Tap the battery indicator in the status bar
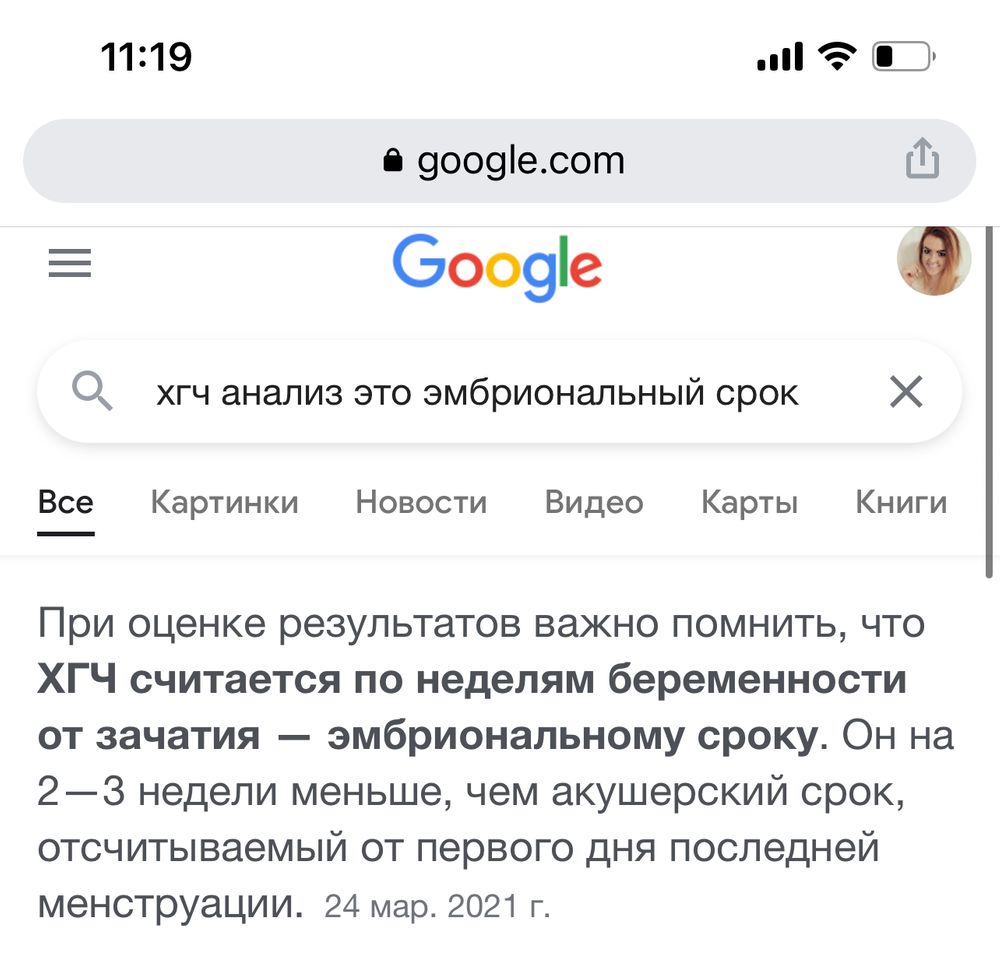The width and height of the screenshot is (1000, 970). pos(903,58)
